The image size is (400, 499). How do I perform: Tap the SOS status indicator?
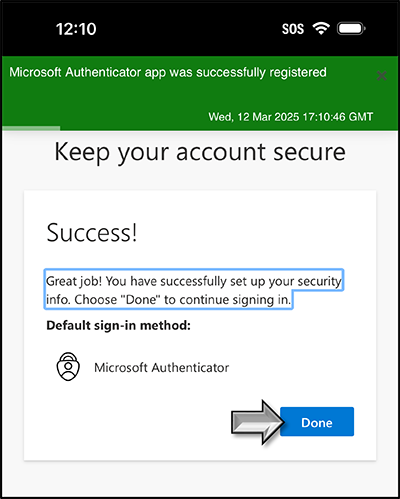click(x=293, y=29)
